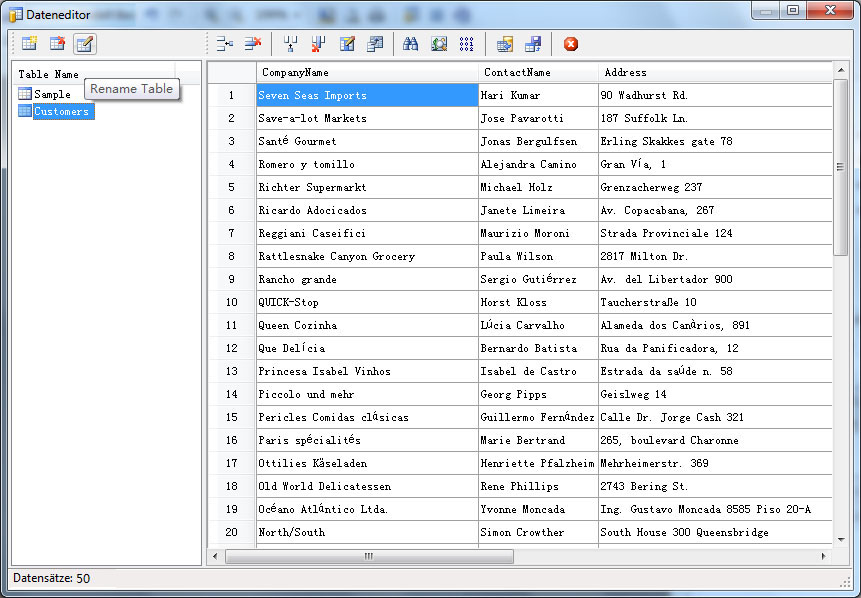861x598 pixels.
Task: Click the Datensätze: 50 status text
Action: point(52,578)
